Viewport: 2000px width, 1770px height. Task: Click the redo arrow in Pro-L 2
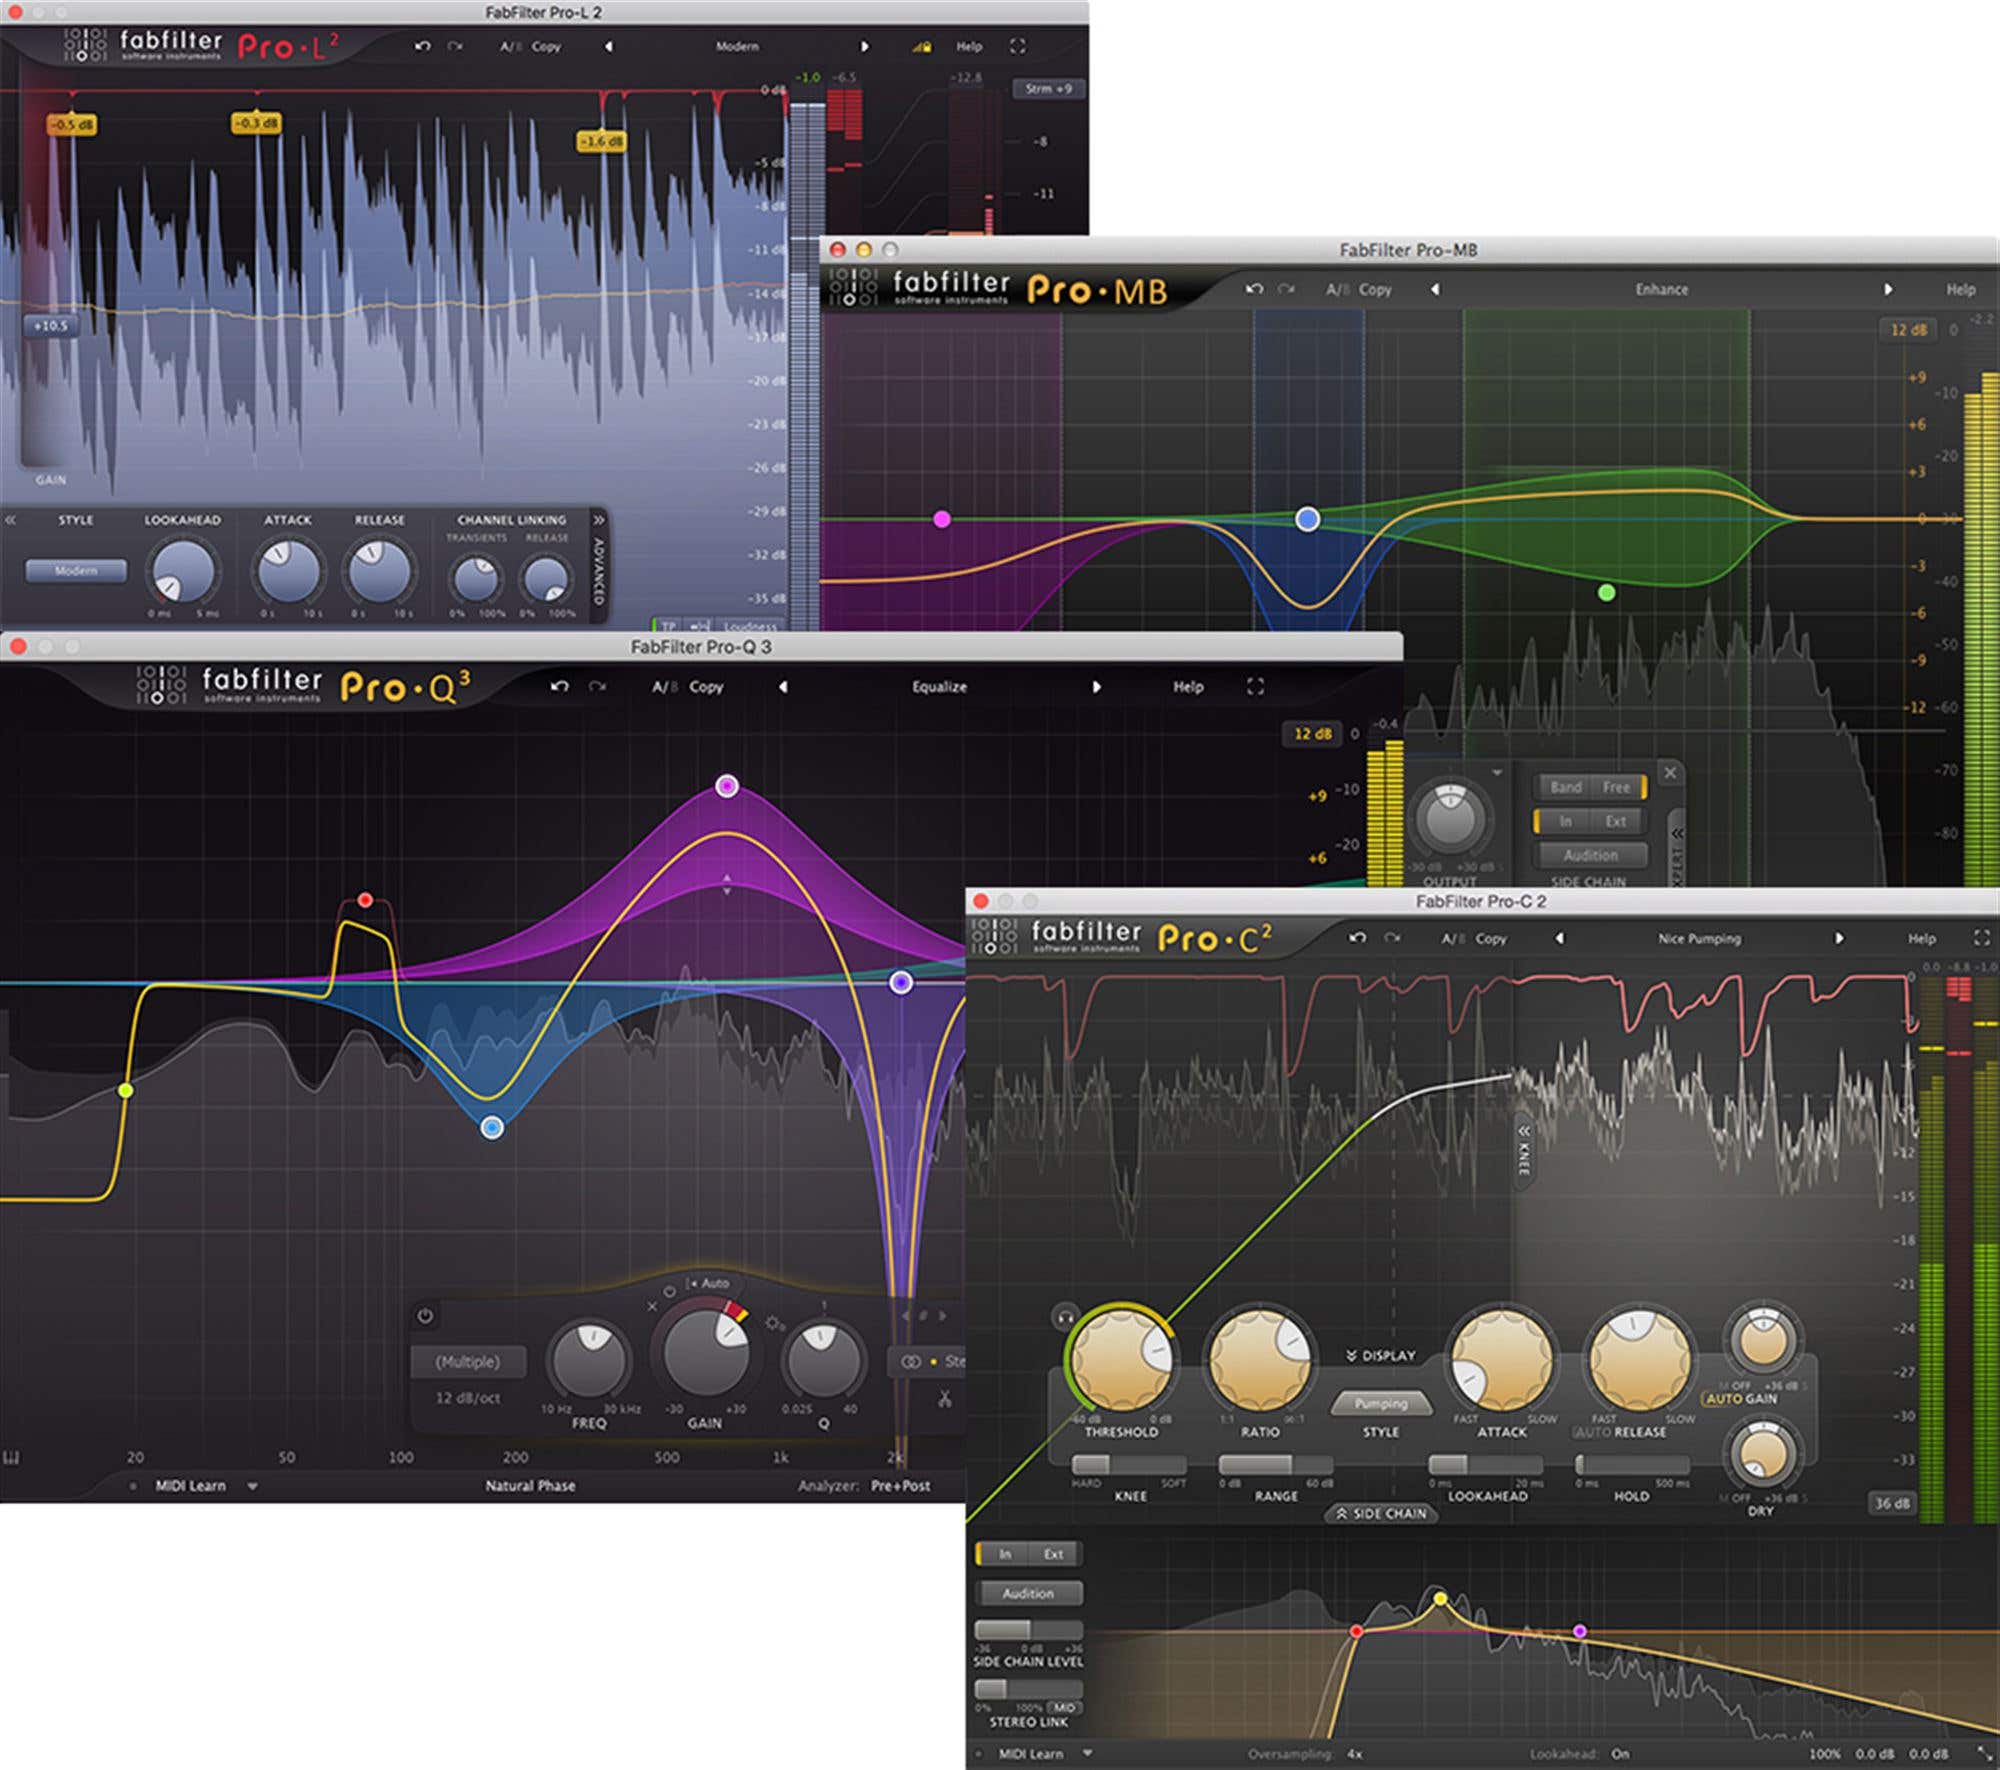click(x=455, y=47)
